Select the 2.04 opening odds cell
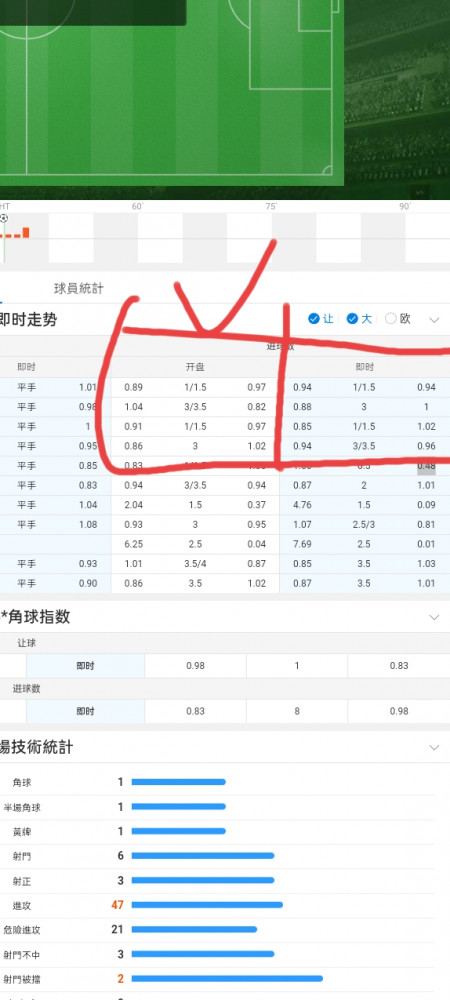Image resolution: width=450 pixels, height=1000 pixels. [134, 505]
